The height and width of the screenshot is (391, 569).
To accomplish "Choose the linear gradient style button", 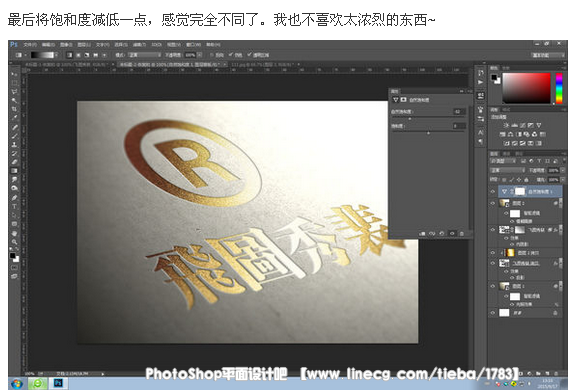I will point(70,55).
